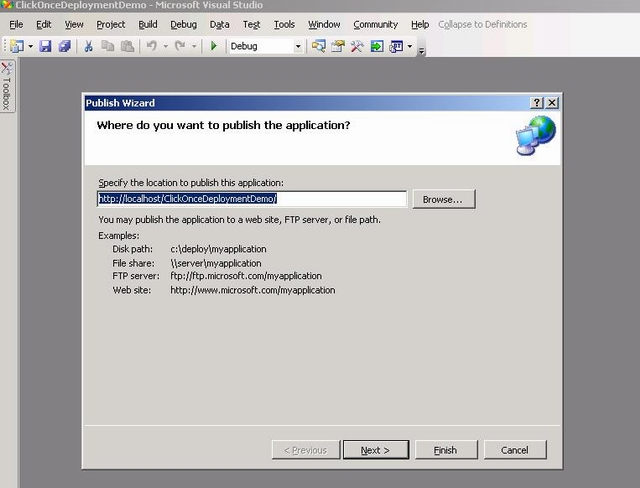Open the View menu
This screenshot has height=488, width=640.
74,24
